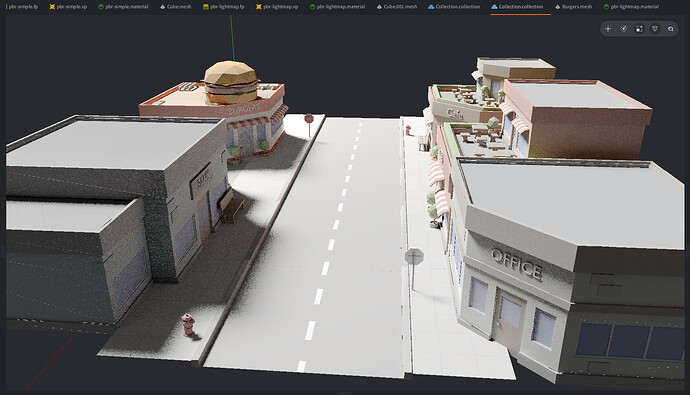Select the giant burger model on rooftop
This screenshot has height=395, width=690.
[231, 82]
